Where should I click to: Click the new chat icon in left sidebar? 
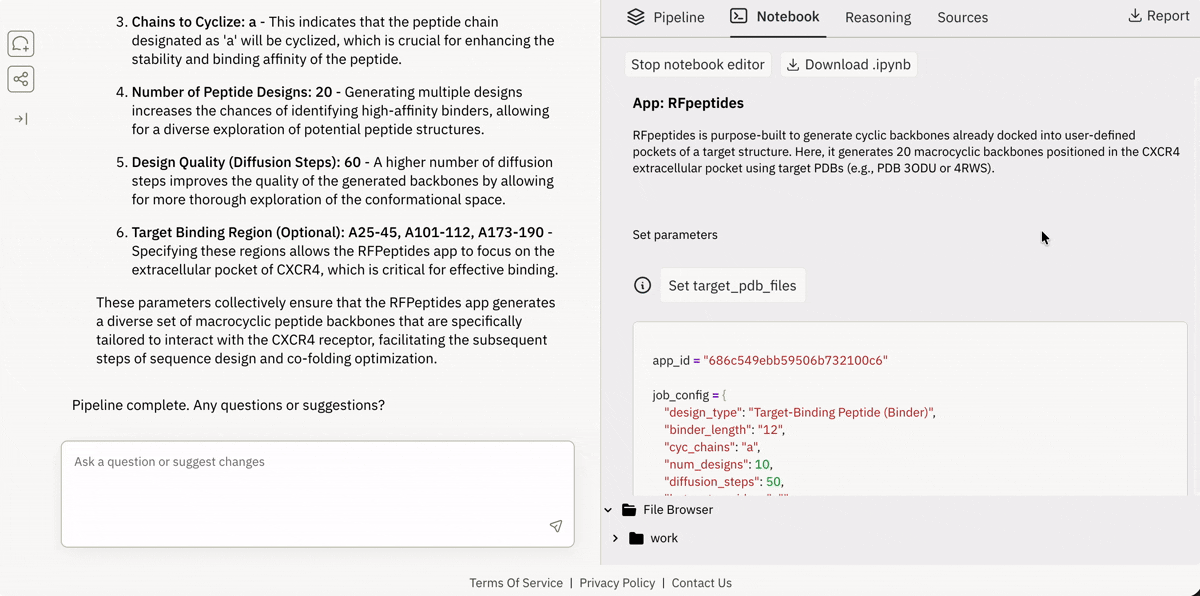tap(21, 44)
